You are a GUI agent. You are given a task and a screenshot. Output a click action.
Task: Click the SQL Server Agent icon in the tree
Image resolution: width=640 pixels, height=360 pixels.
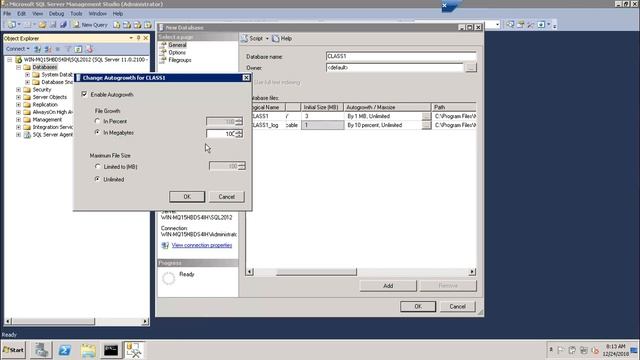[27, 135]
